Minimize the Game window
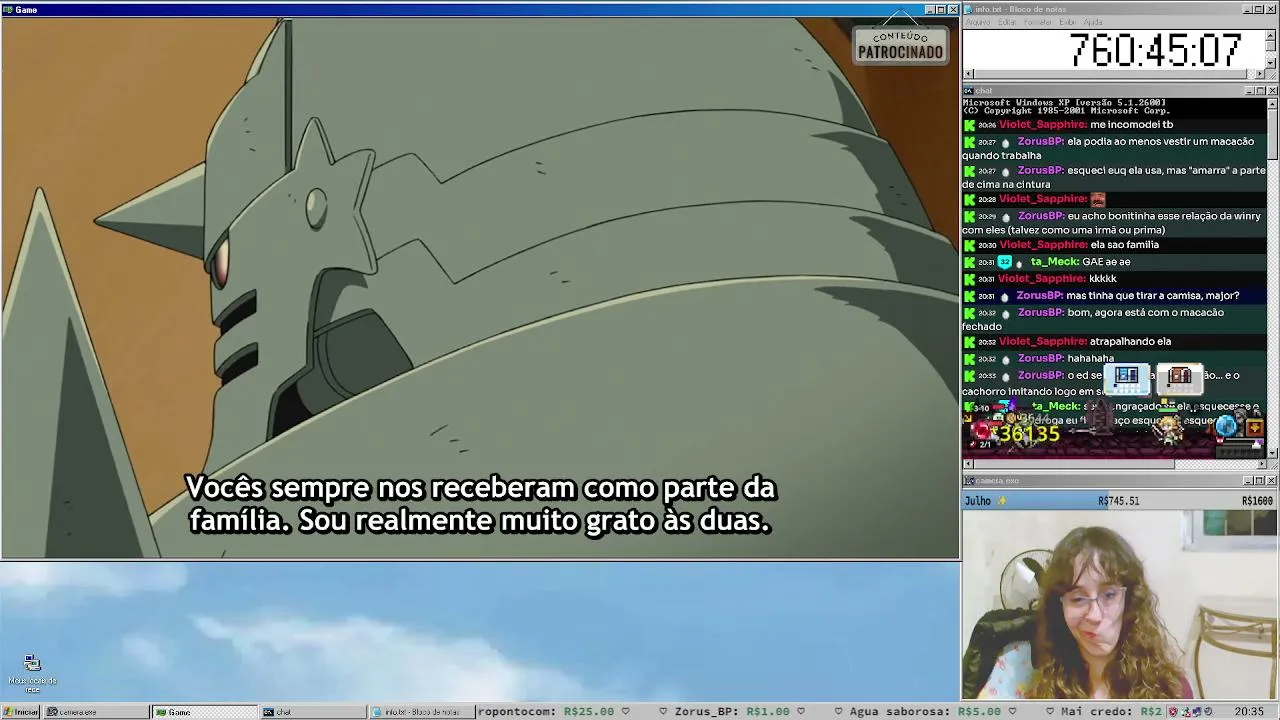The width and height of the screenshot is (1280, 720). [930, 10]
